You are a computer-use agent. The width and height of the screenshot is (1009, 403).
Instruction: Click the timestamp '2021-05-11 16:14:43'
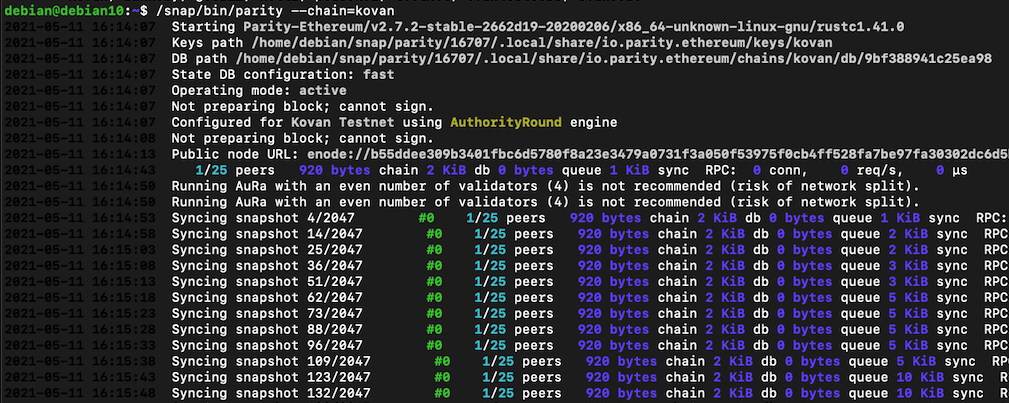pos(79,170)
